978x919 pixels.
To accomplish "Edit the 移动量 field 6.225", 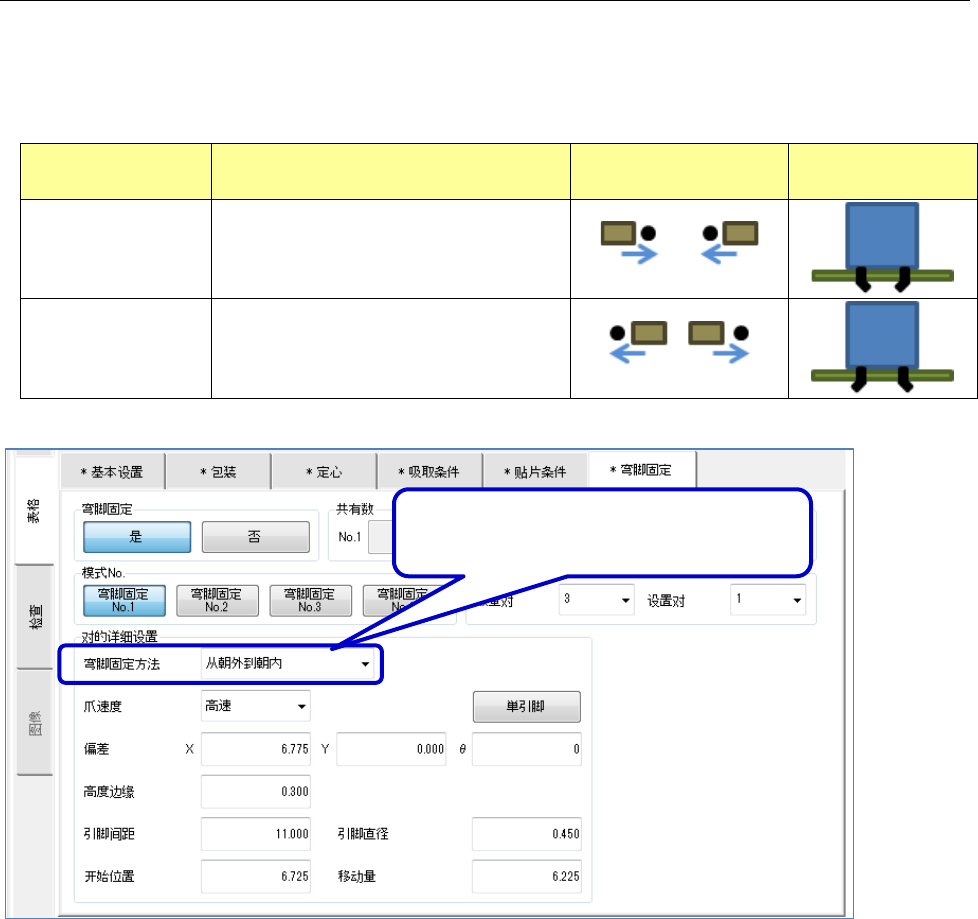I will coord(526,876).
